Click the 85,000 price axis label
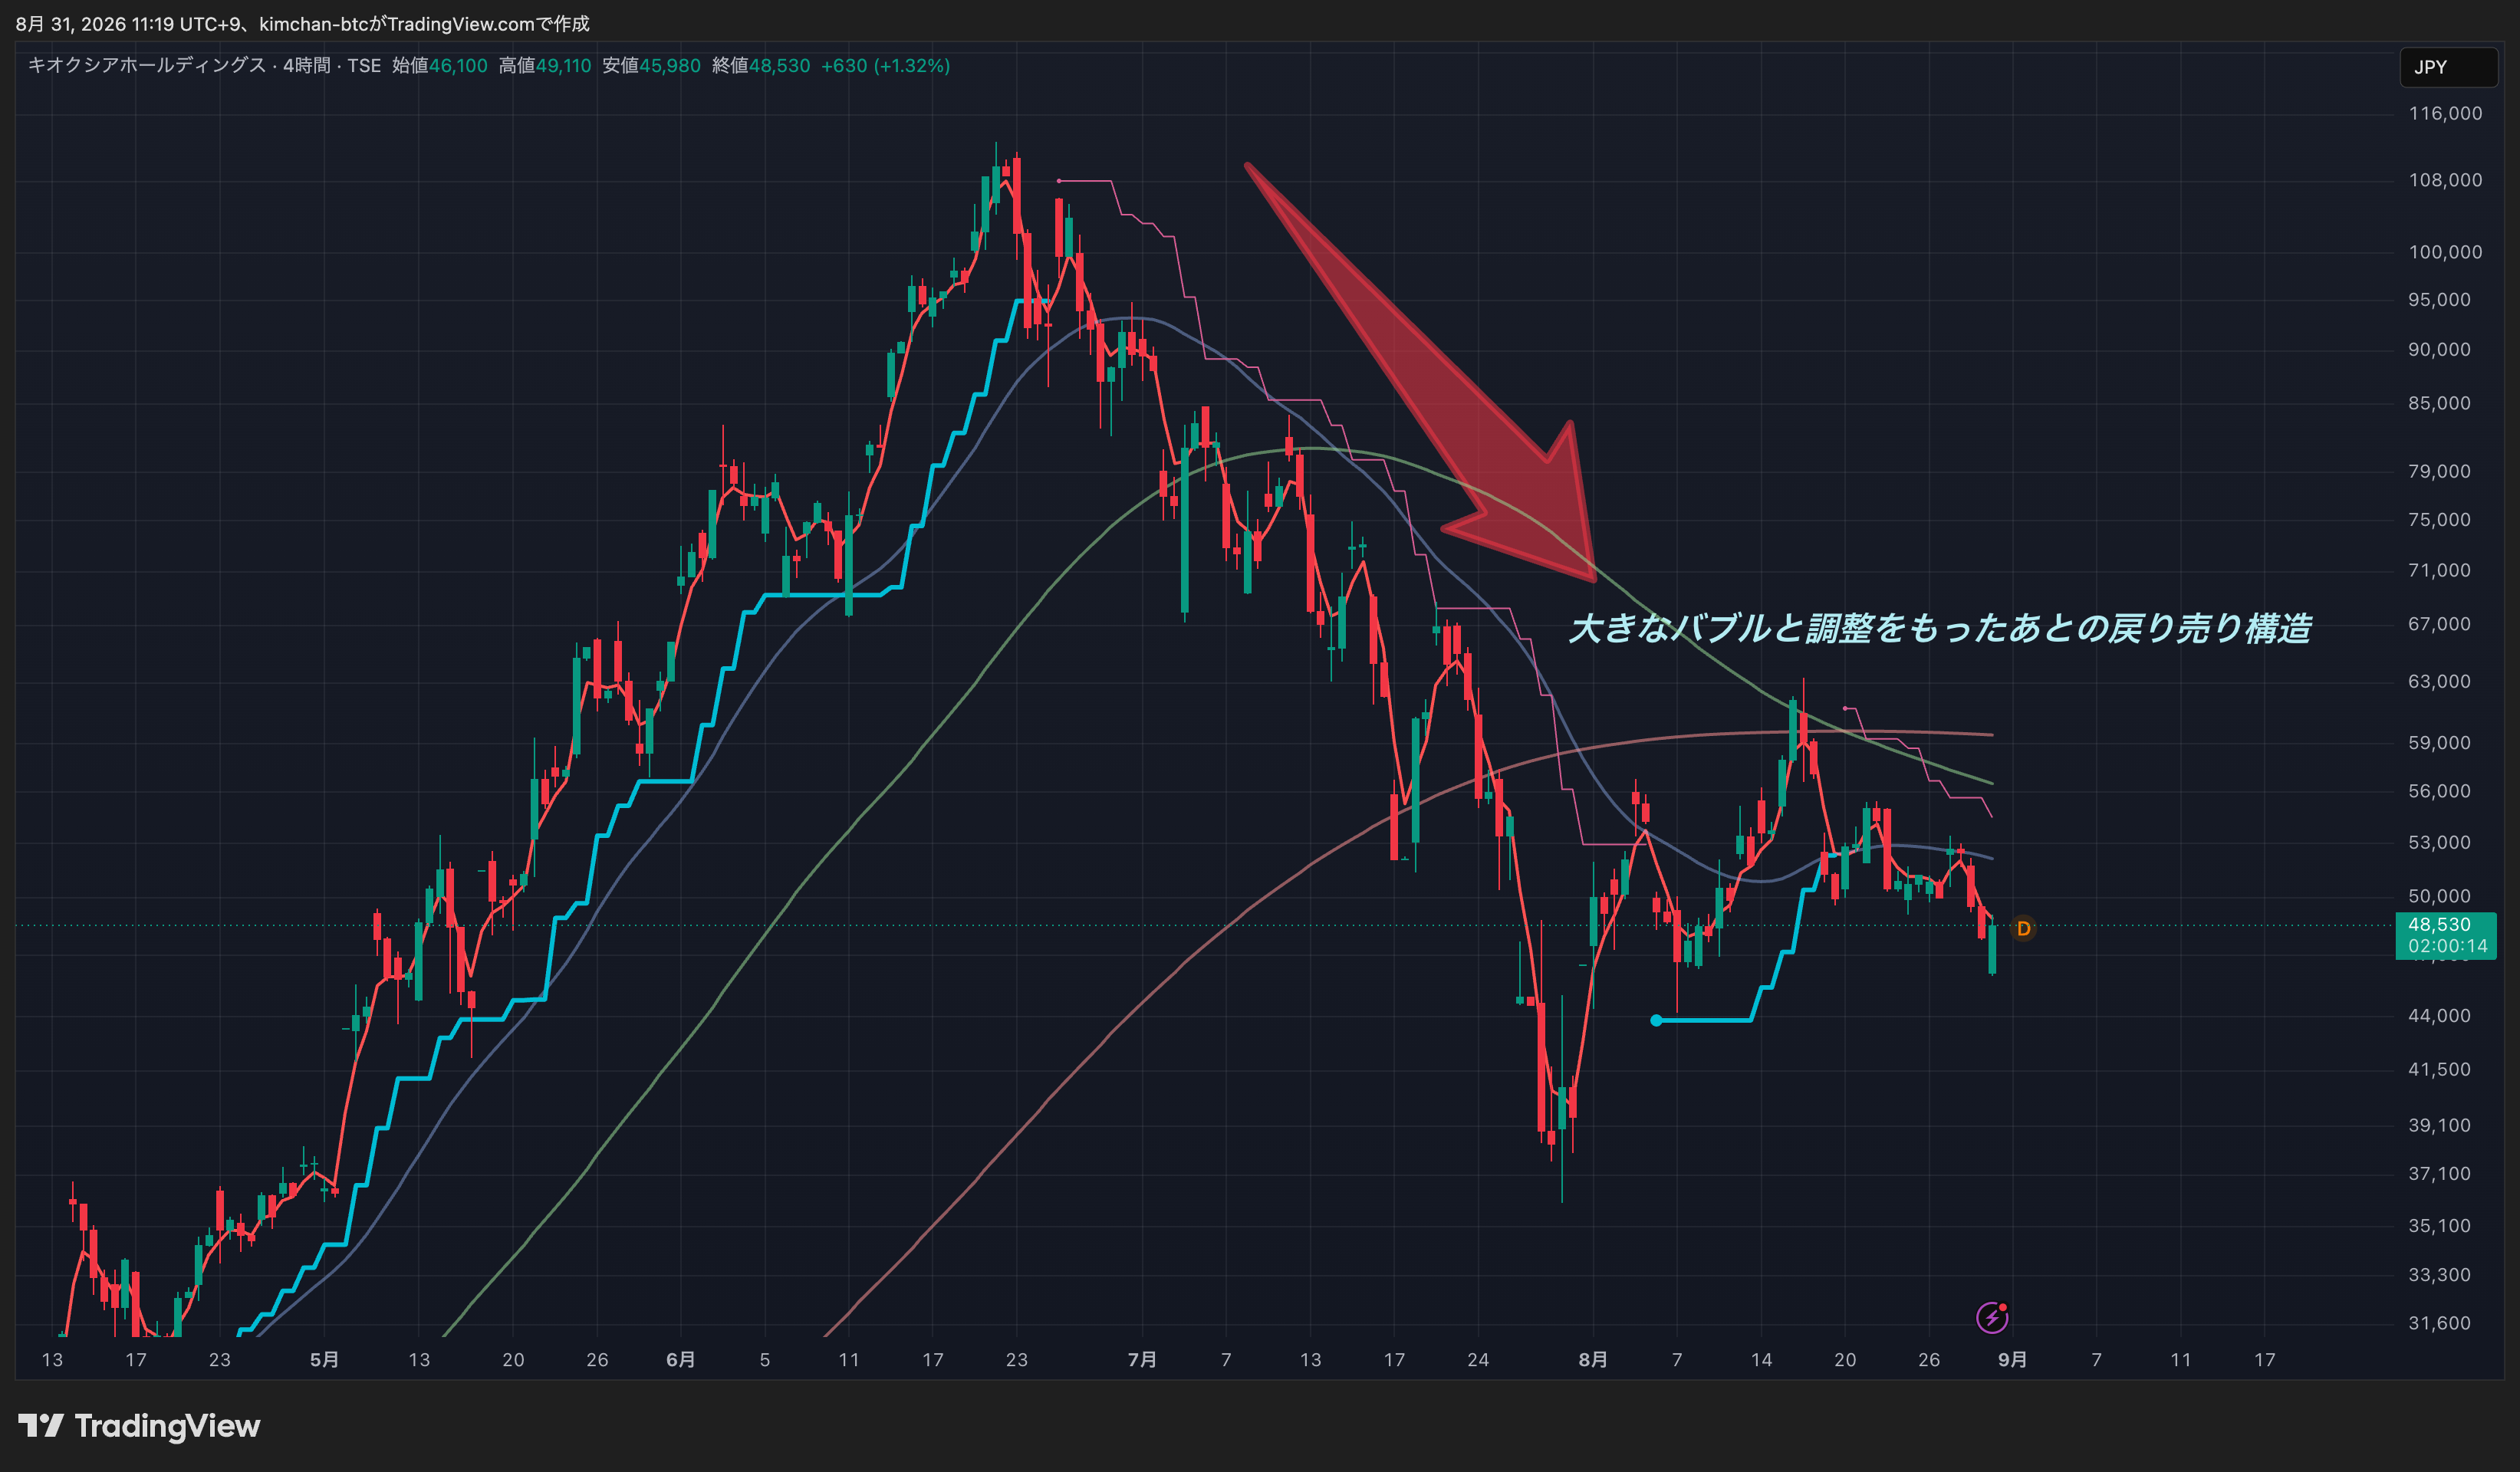Screen dimensions: 2520x1472 point(2439,404)
